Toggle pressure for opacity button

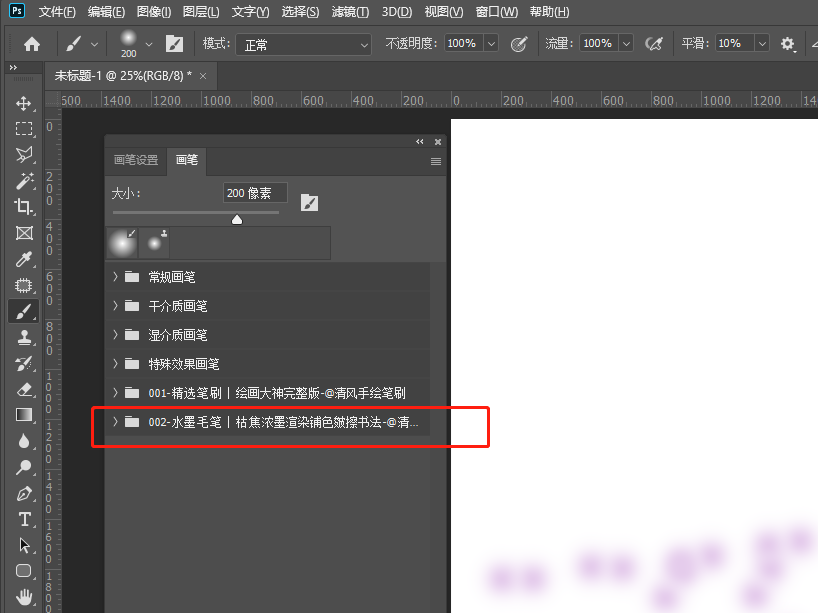coord(519,44)
